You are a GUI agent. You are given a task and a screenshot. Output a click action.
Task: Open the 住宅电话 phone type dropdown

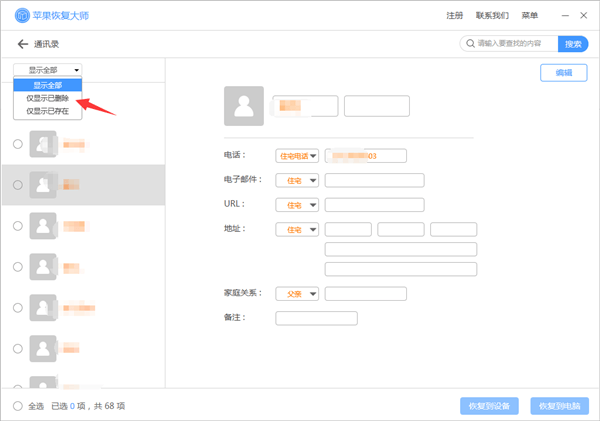tap(296, 156)
